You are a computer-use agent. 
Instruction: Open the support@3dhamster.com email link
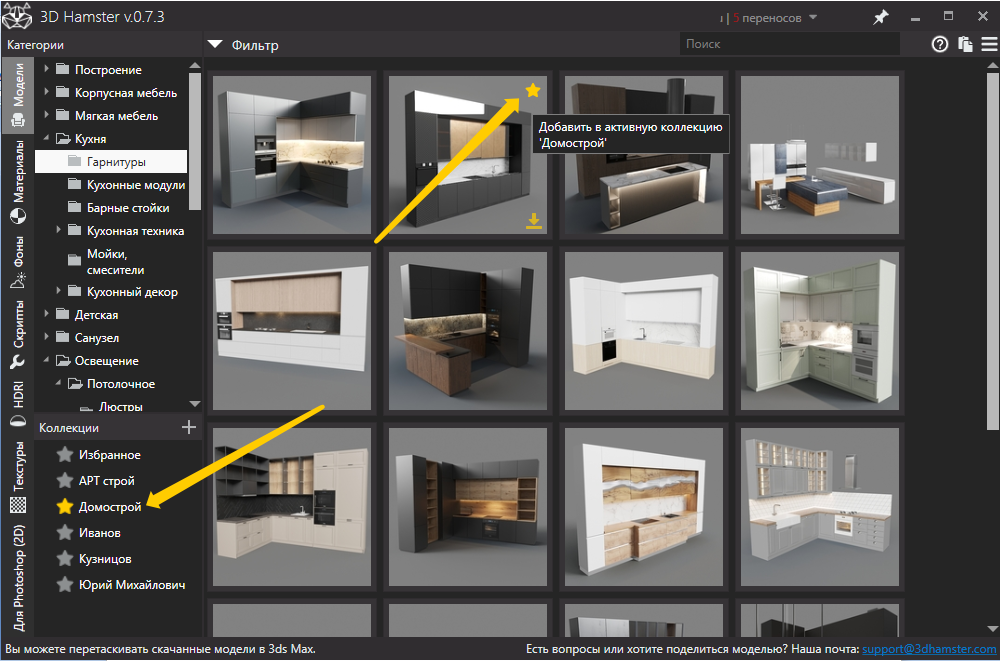point(929,649)
